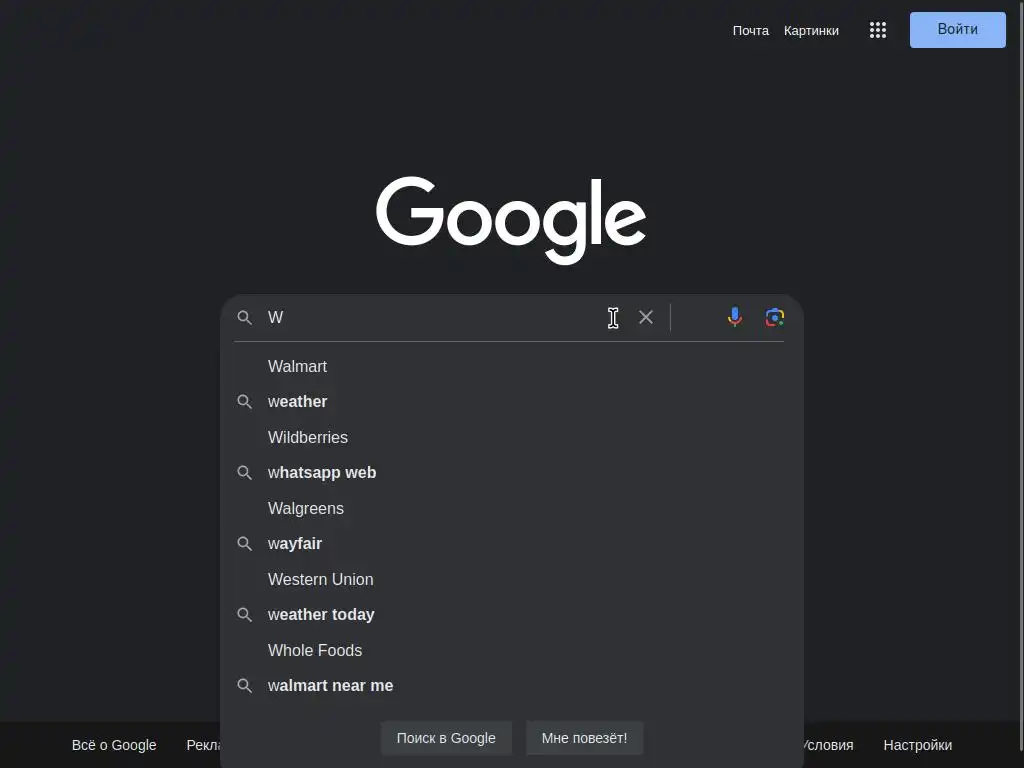This screenshot has width=1024, height=768.
Task: Open 'Всё о Google' footer link
Action: coord(114,745)
